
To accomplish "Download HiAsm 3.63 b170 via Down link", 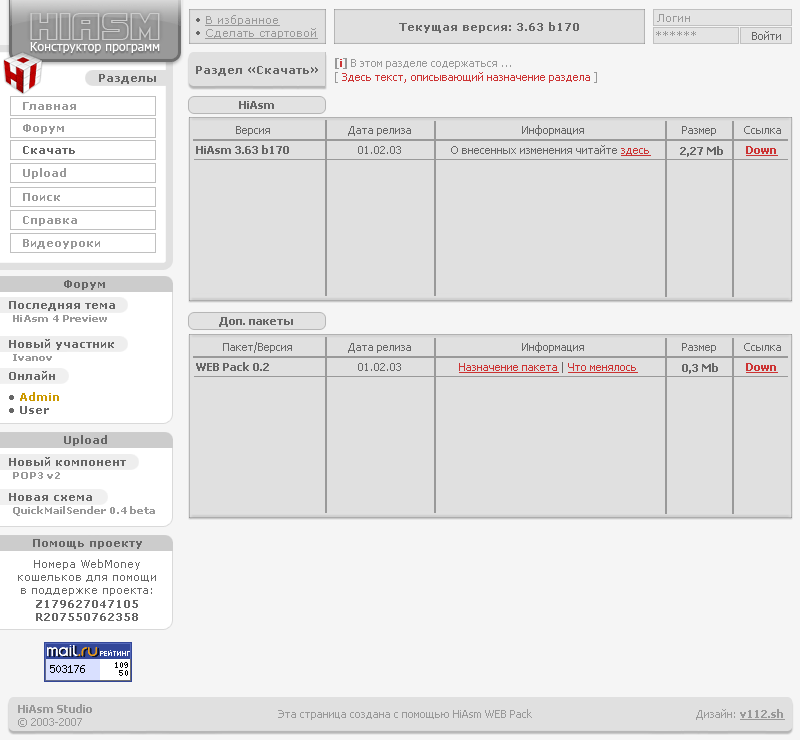I will click(x=760, y=151).
